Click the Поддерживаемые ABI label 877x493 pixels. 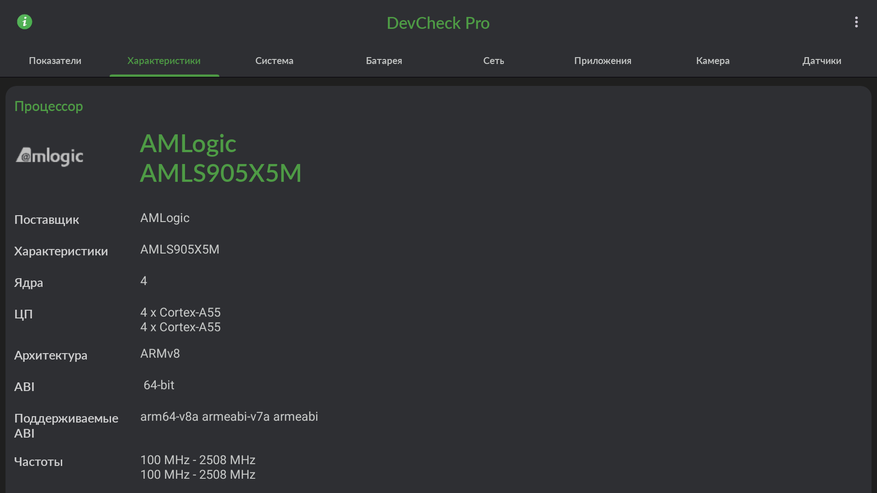click(x=66, y=426)
